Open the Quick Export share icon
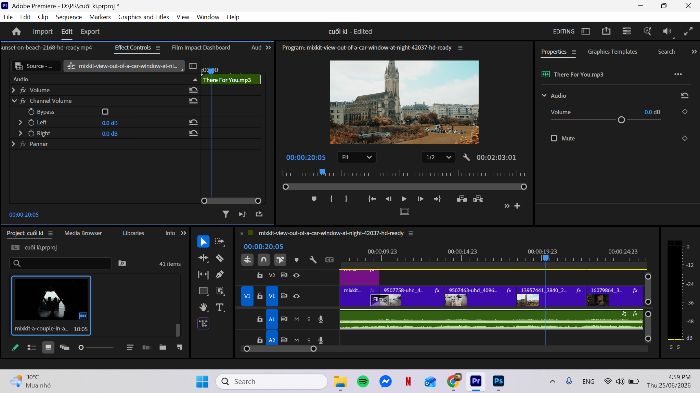 pos(606,31)
